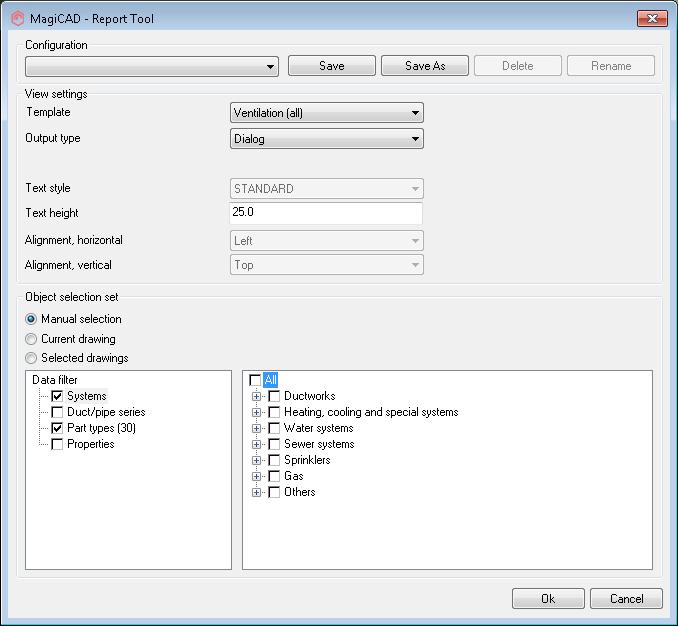
Task: Expand the Ductworks tree node
Action: tap(256, 396)
